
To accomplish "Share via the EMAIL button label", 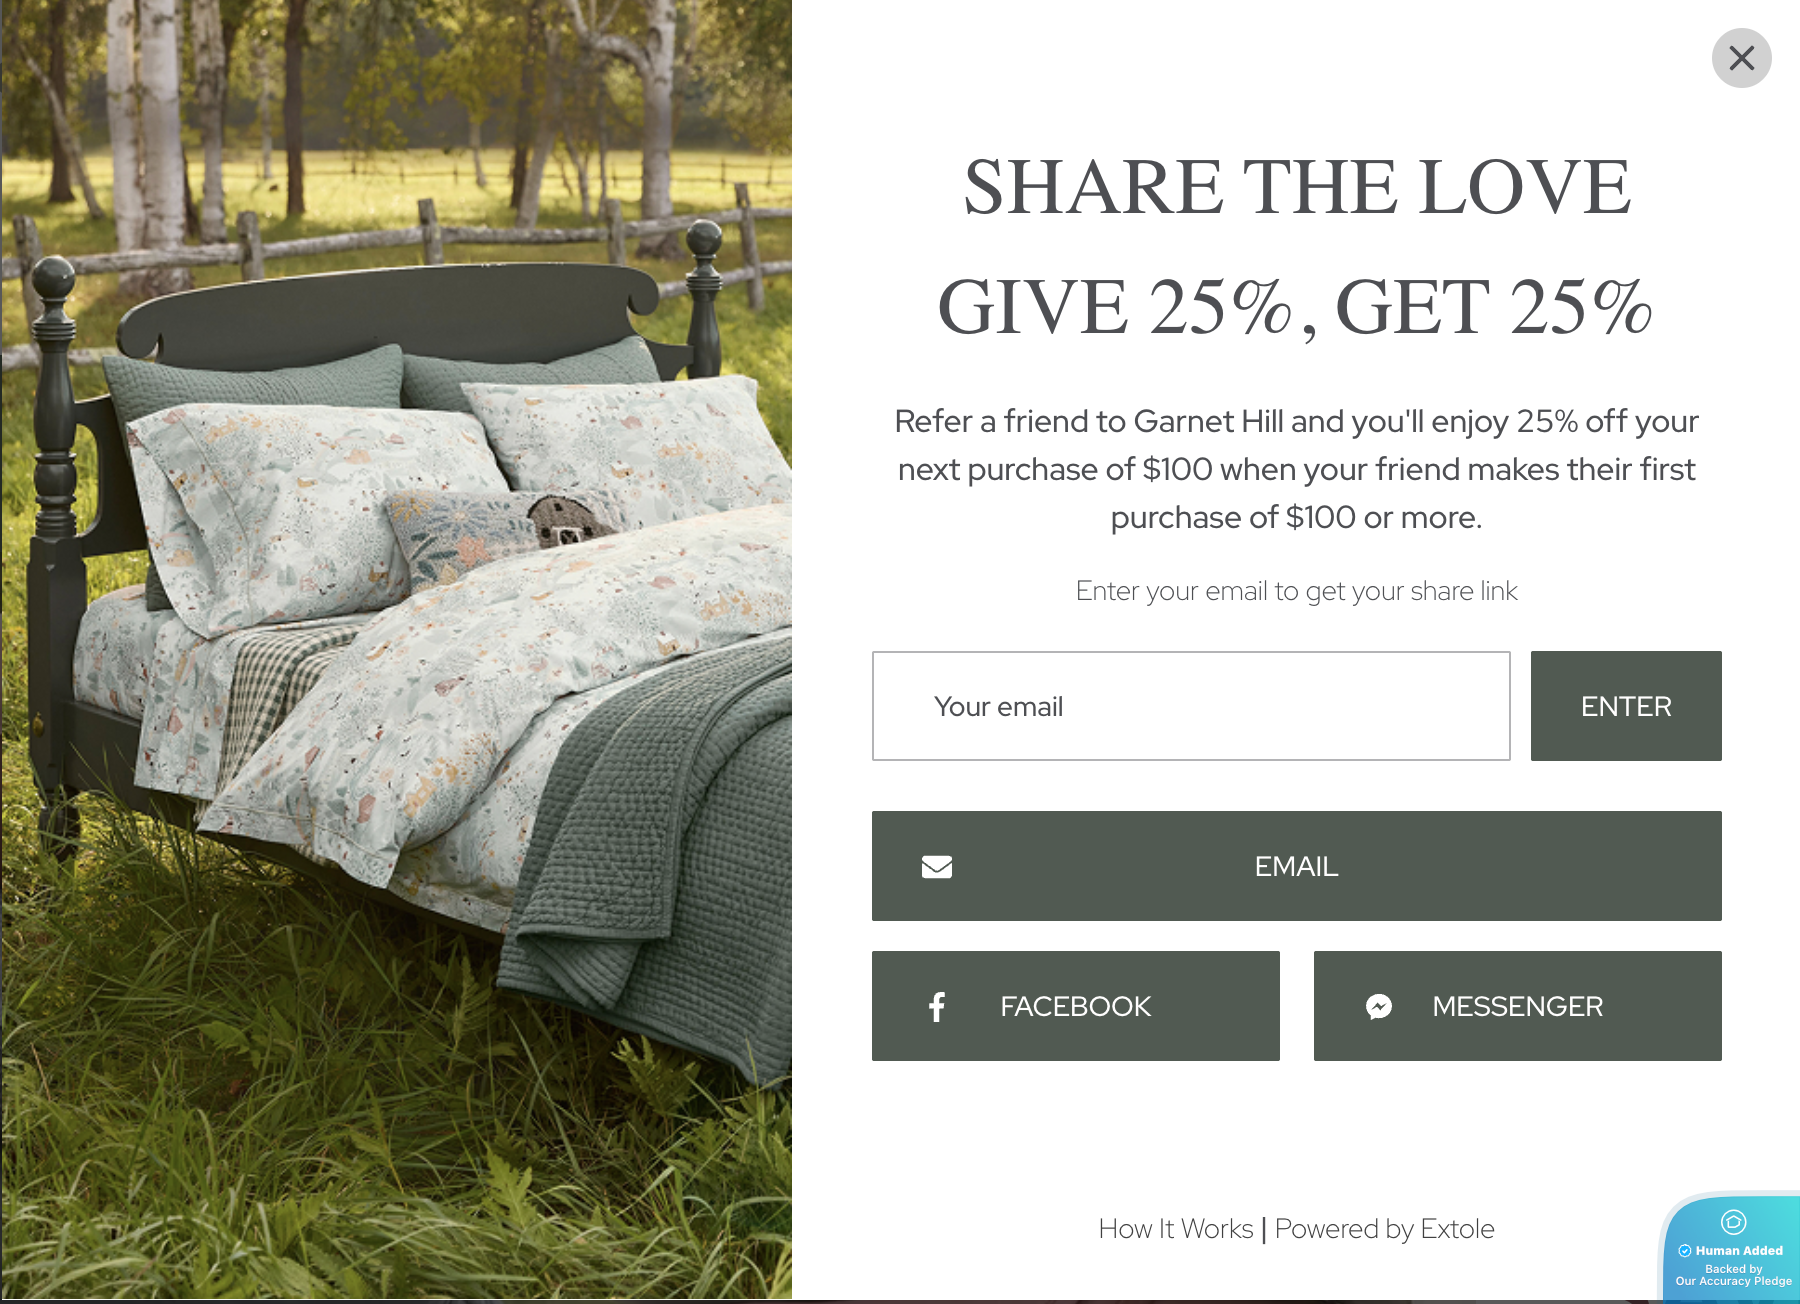I will (x=1296, y=866).
